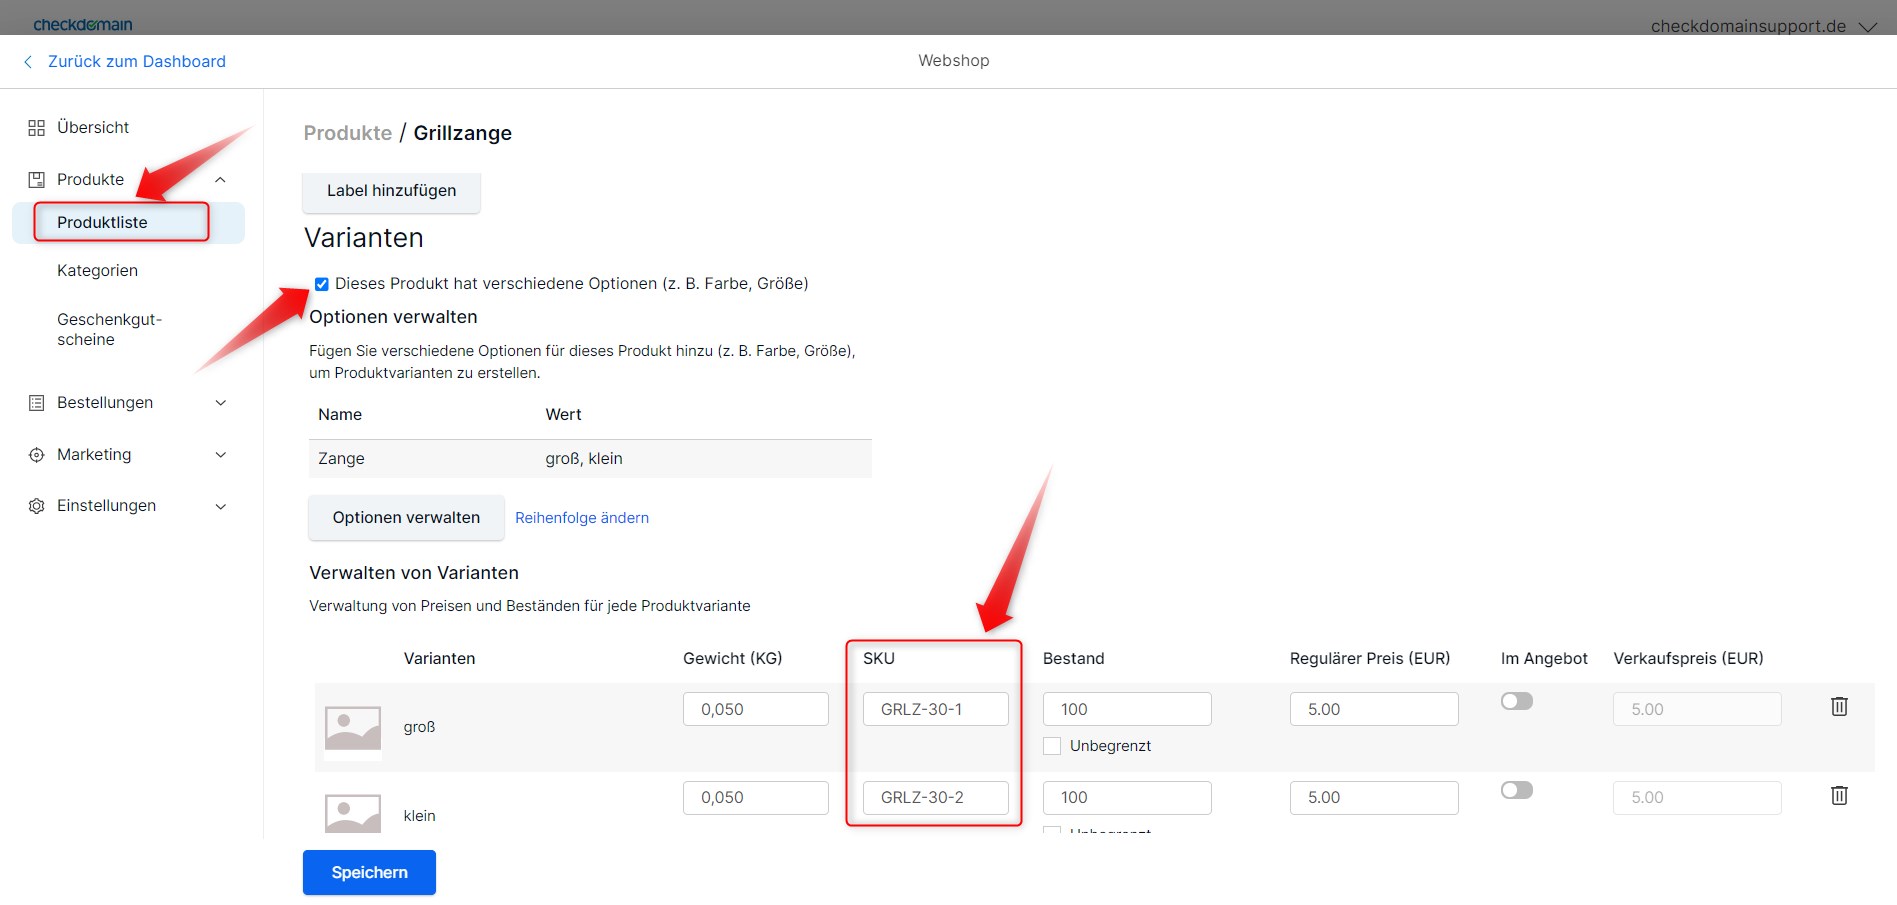Click the Marketing target icon
This screenshot has height=905, width=1897.
click(x=37, y=455)
